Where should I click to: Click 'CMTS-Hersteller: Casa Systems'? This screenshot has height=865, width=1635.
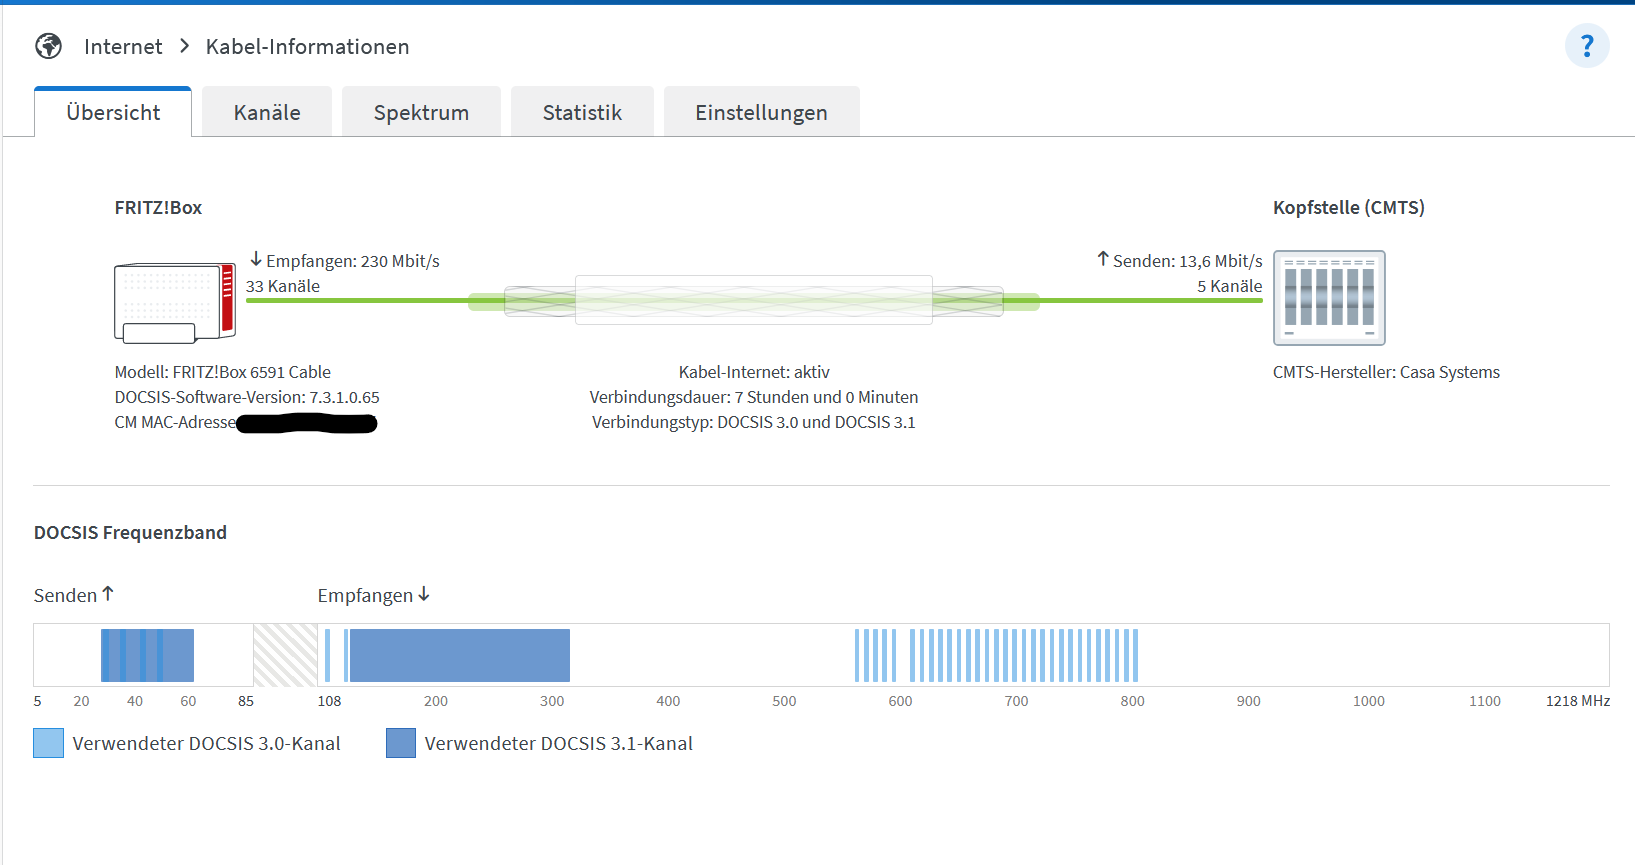[1386, 372]
